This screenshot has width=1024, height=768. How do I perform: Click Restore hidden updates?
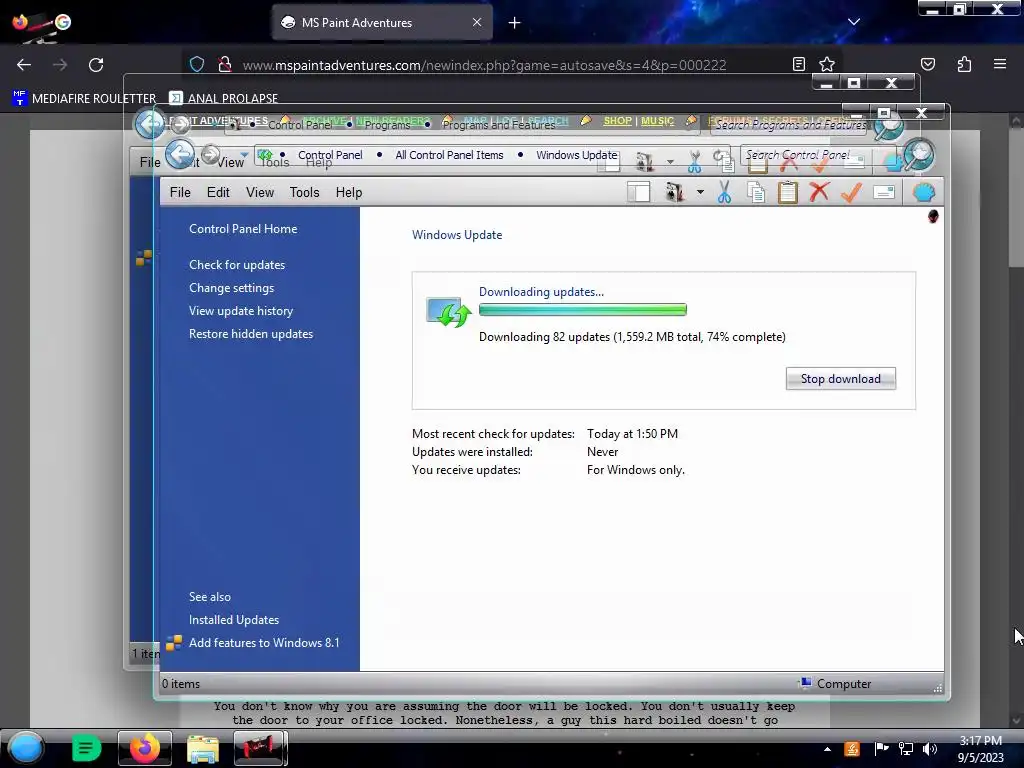pos(251,334)
